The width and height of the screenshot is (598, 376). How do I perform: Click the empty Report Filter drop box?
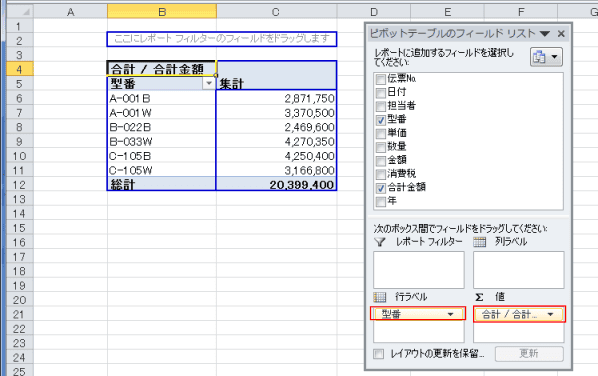pos(419,270)
